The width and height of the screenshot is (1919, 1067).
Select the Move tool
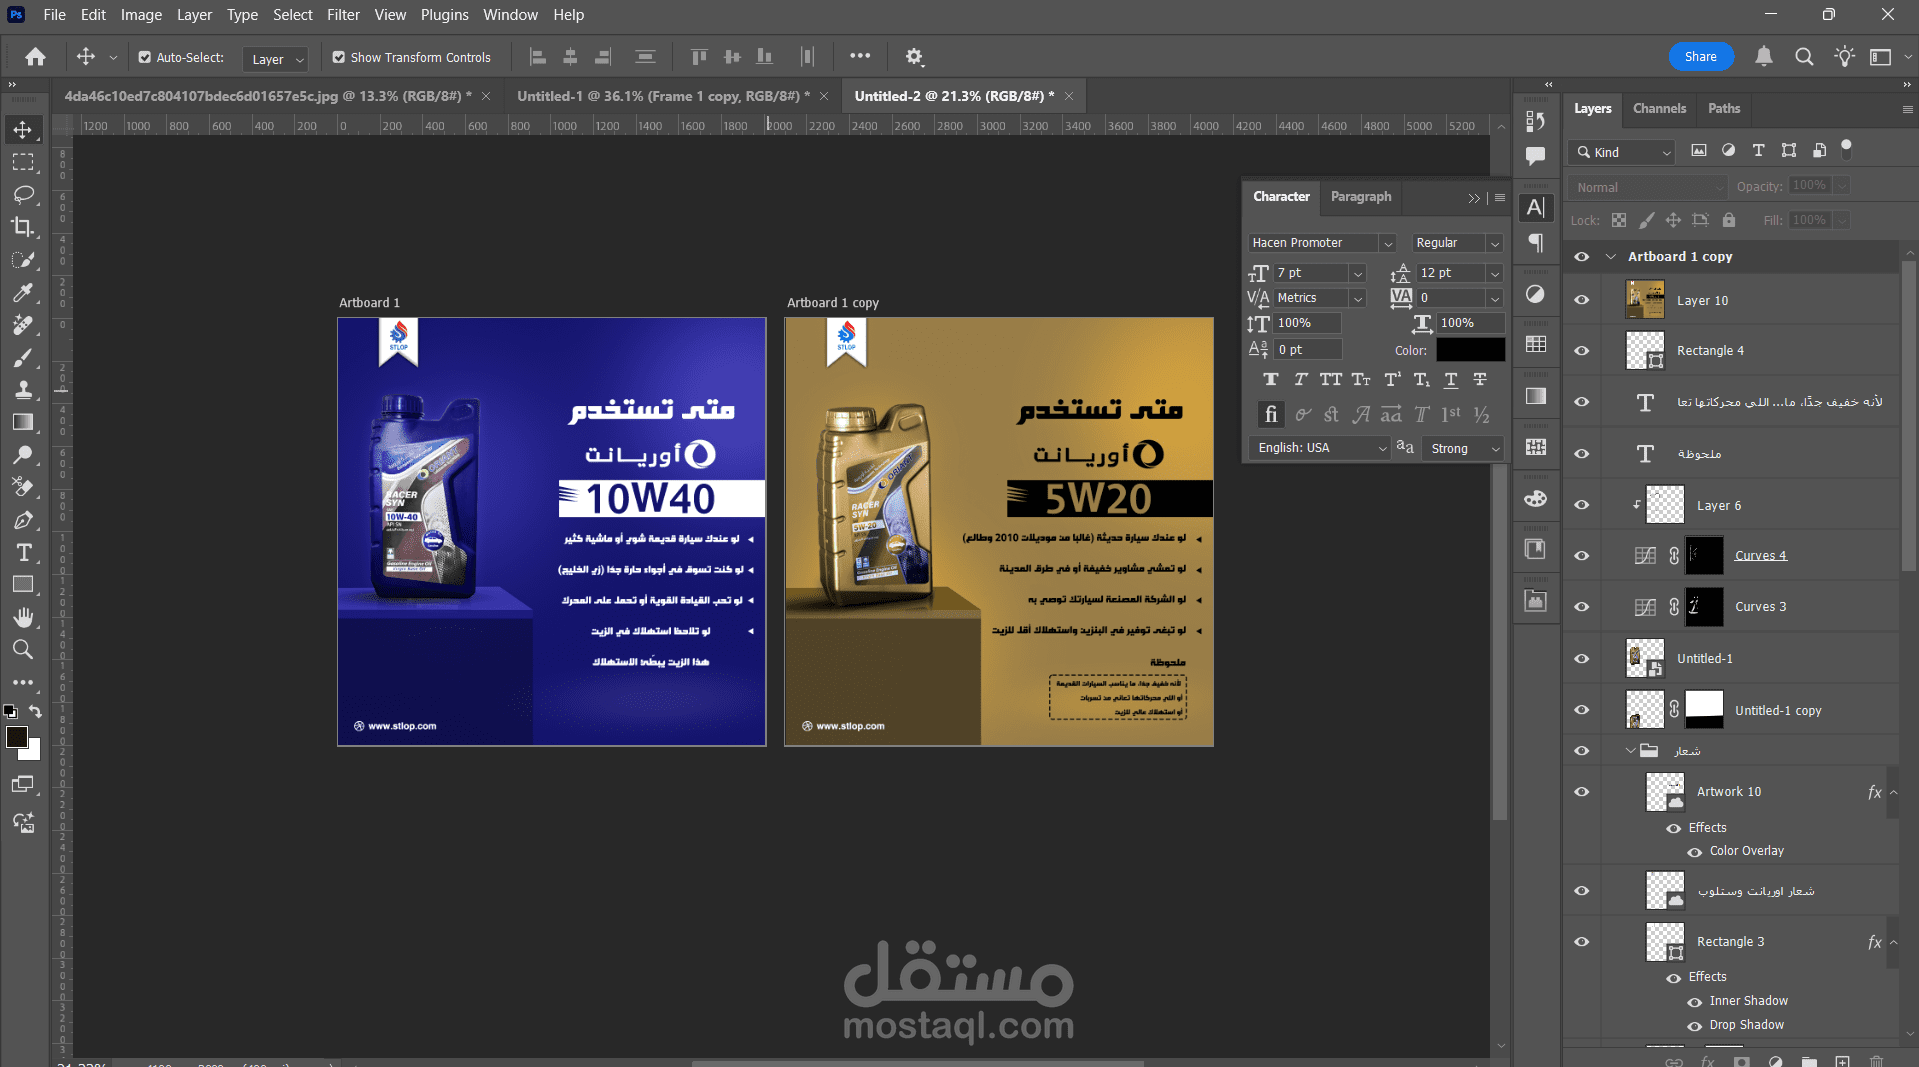(22, 130)
